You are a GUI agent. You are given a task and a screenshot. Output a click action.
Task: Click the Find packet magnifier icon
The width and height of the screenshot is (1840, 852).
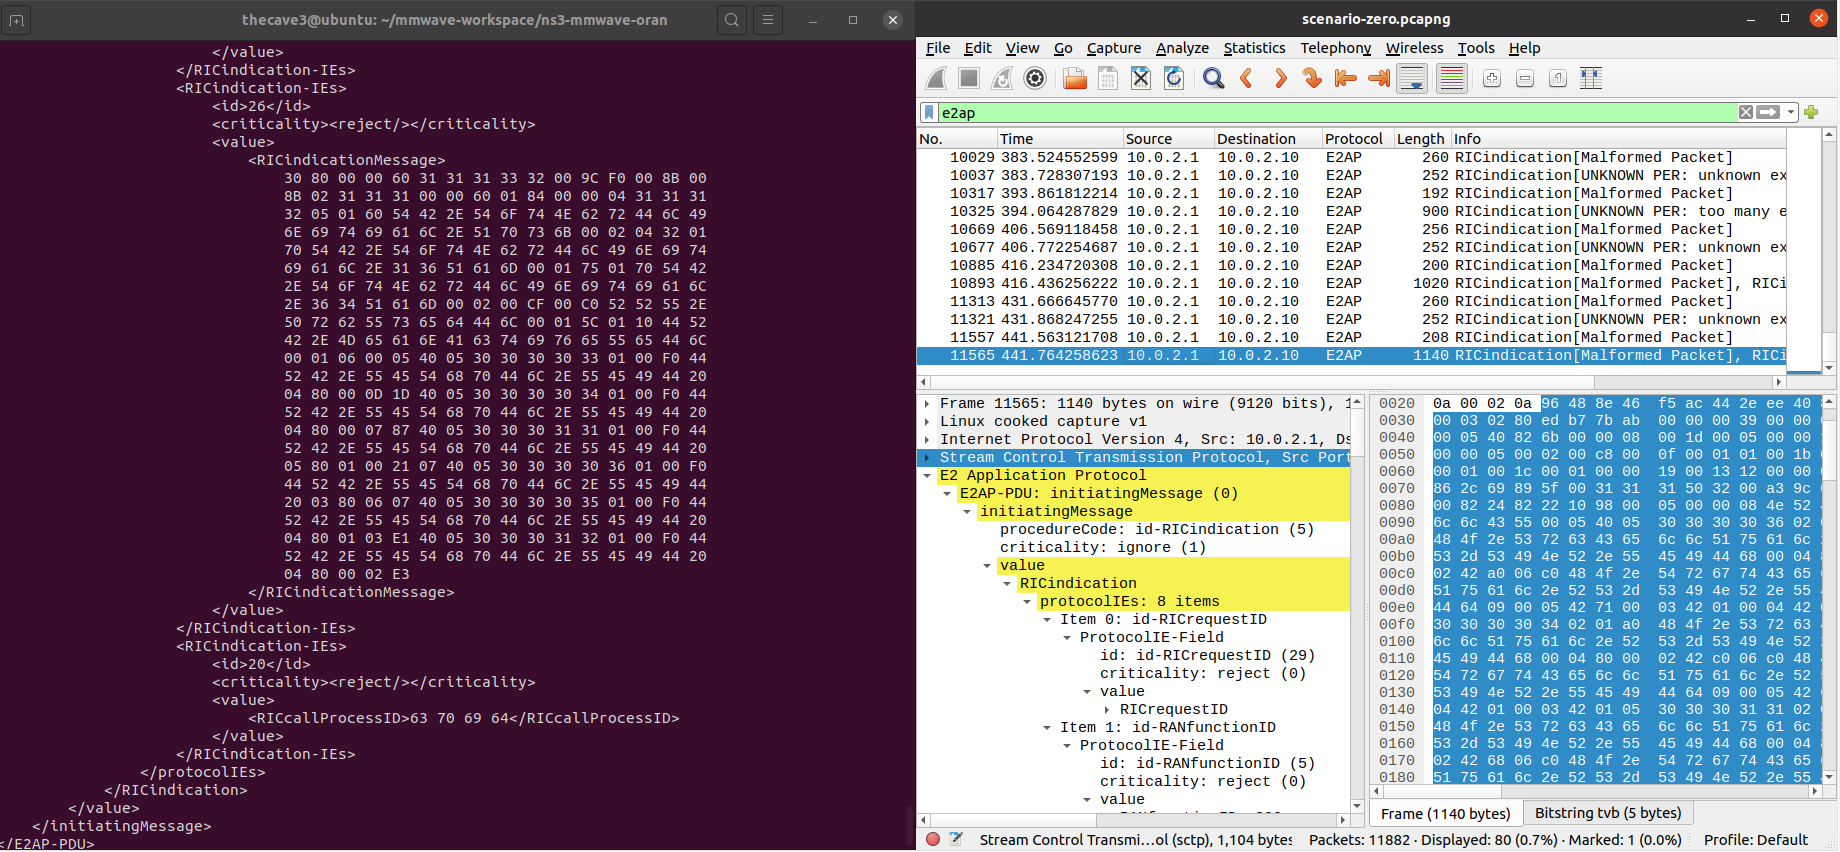point(1213,79)
